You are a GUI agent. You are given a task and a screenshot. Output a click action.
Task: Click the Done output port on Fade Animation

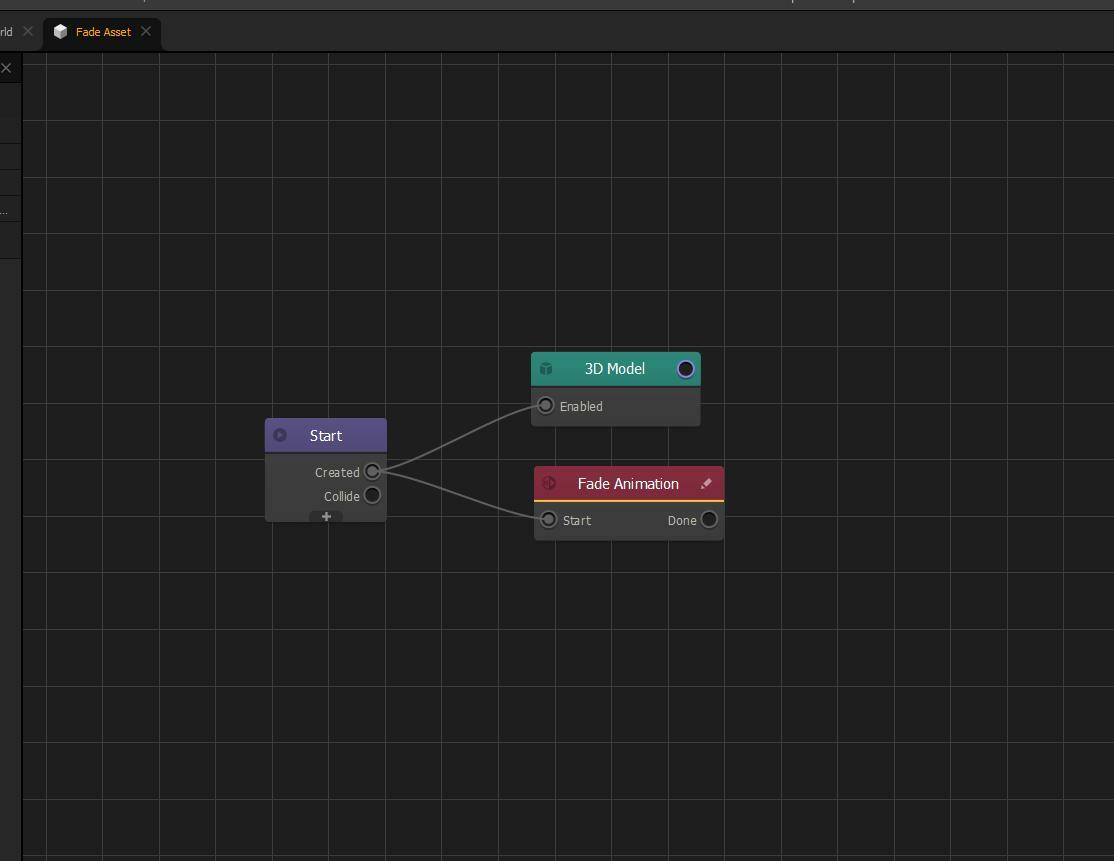click(x=709, y=520)
